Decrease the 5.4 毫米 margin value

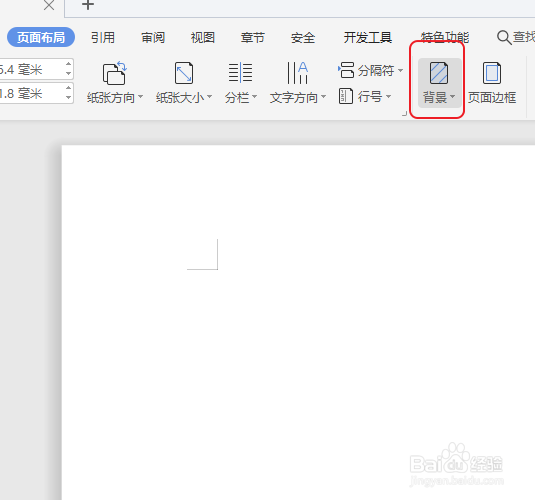pos(69,74)
